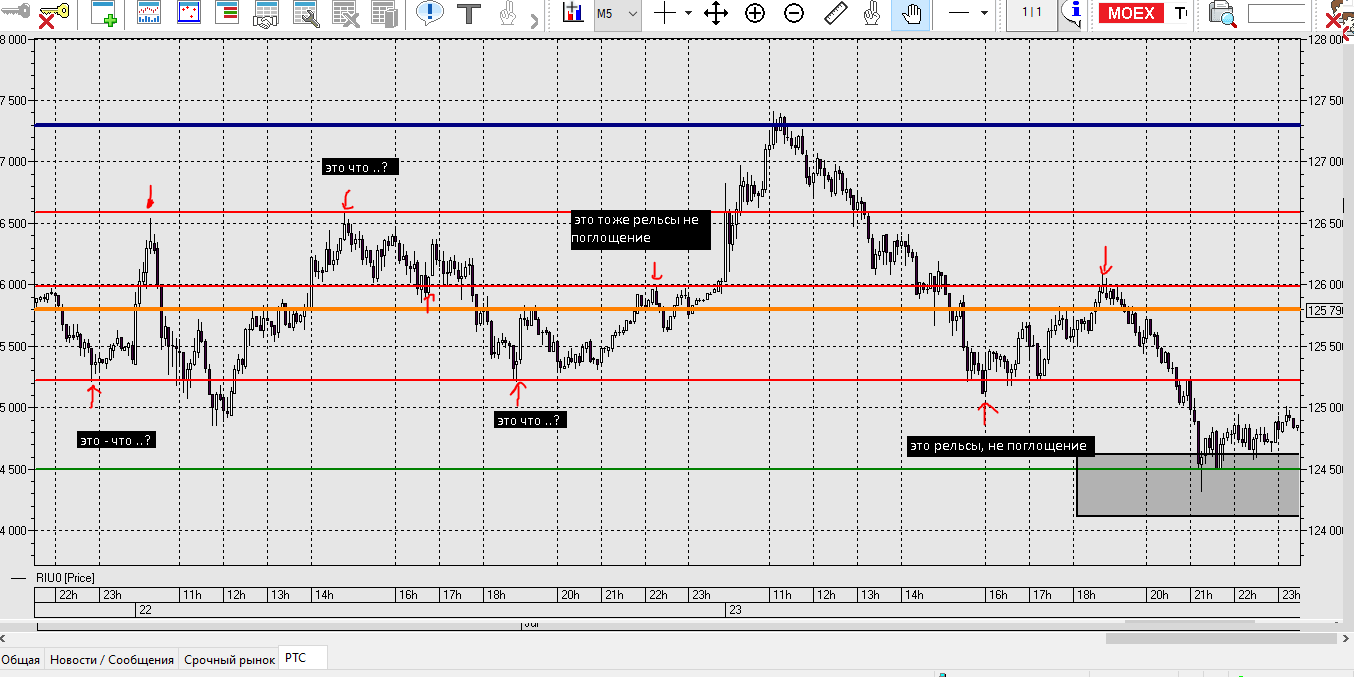Select the four-arrow move tool
This screenshot has width=1354, height=677.
[716, 14]
